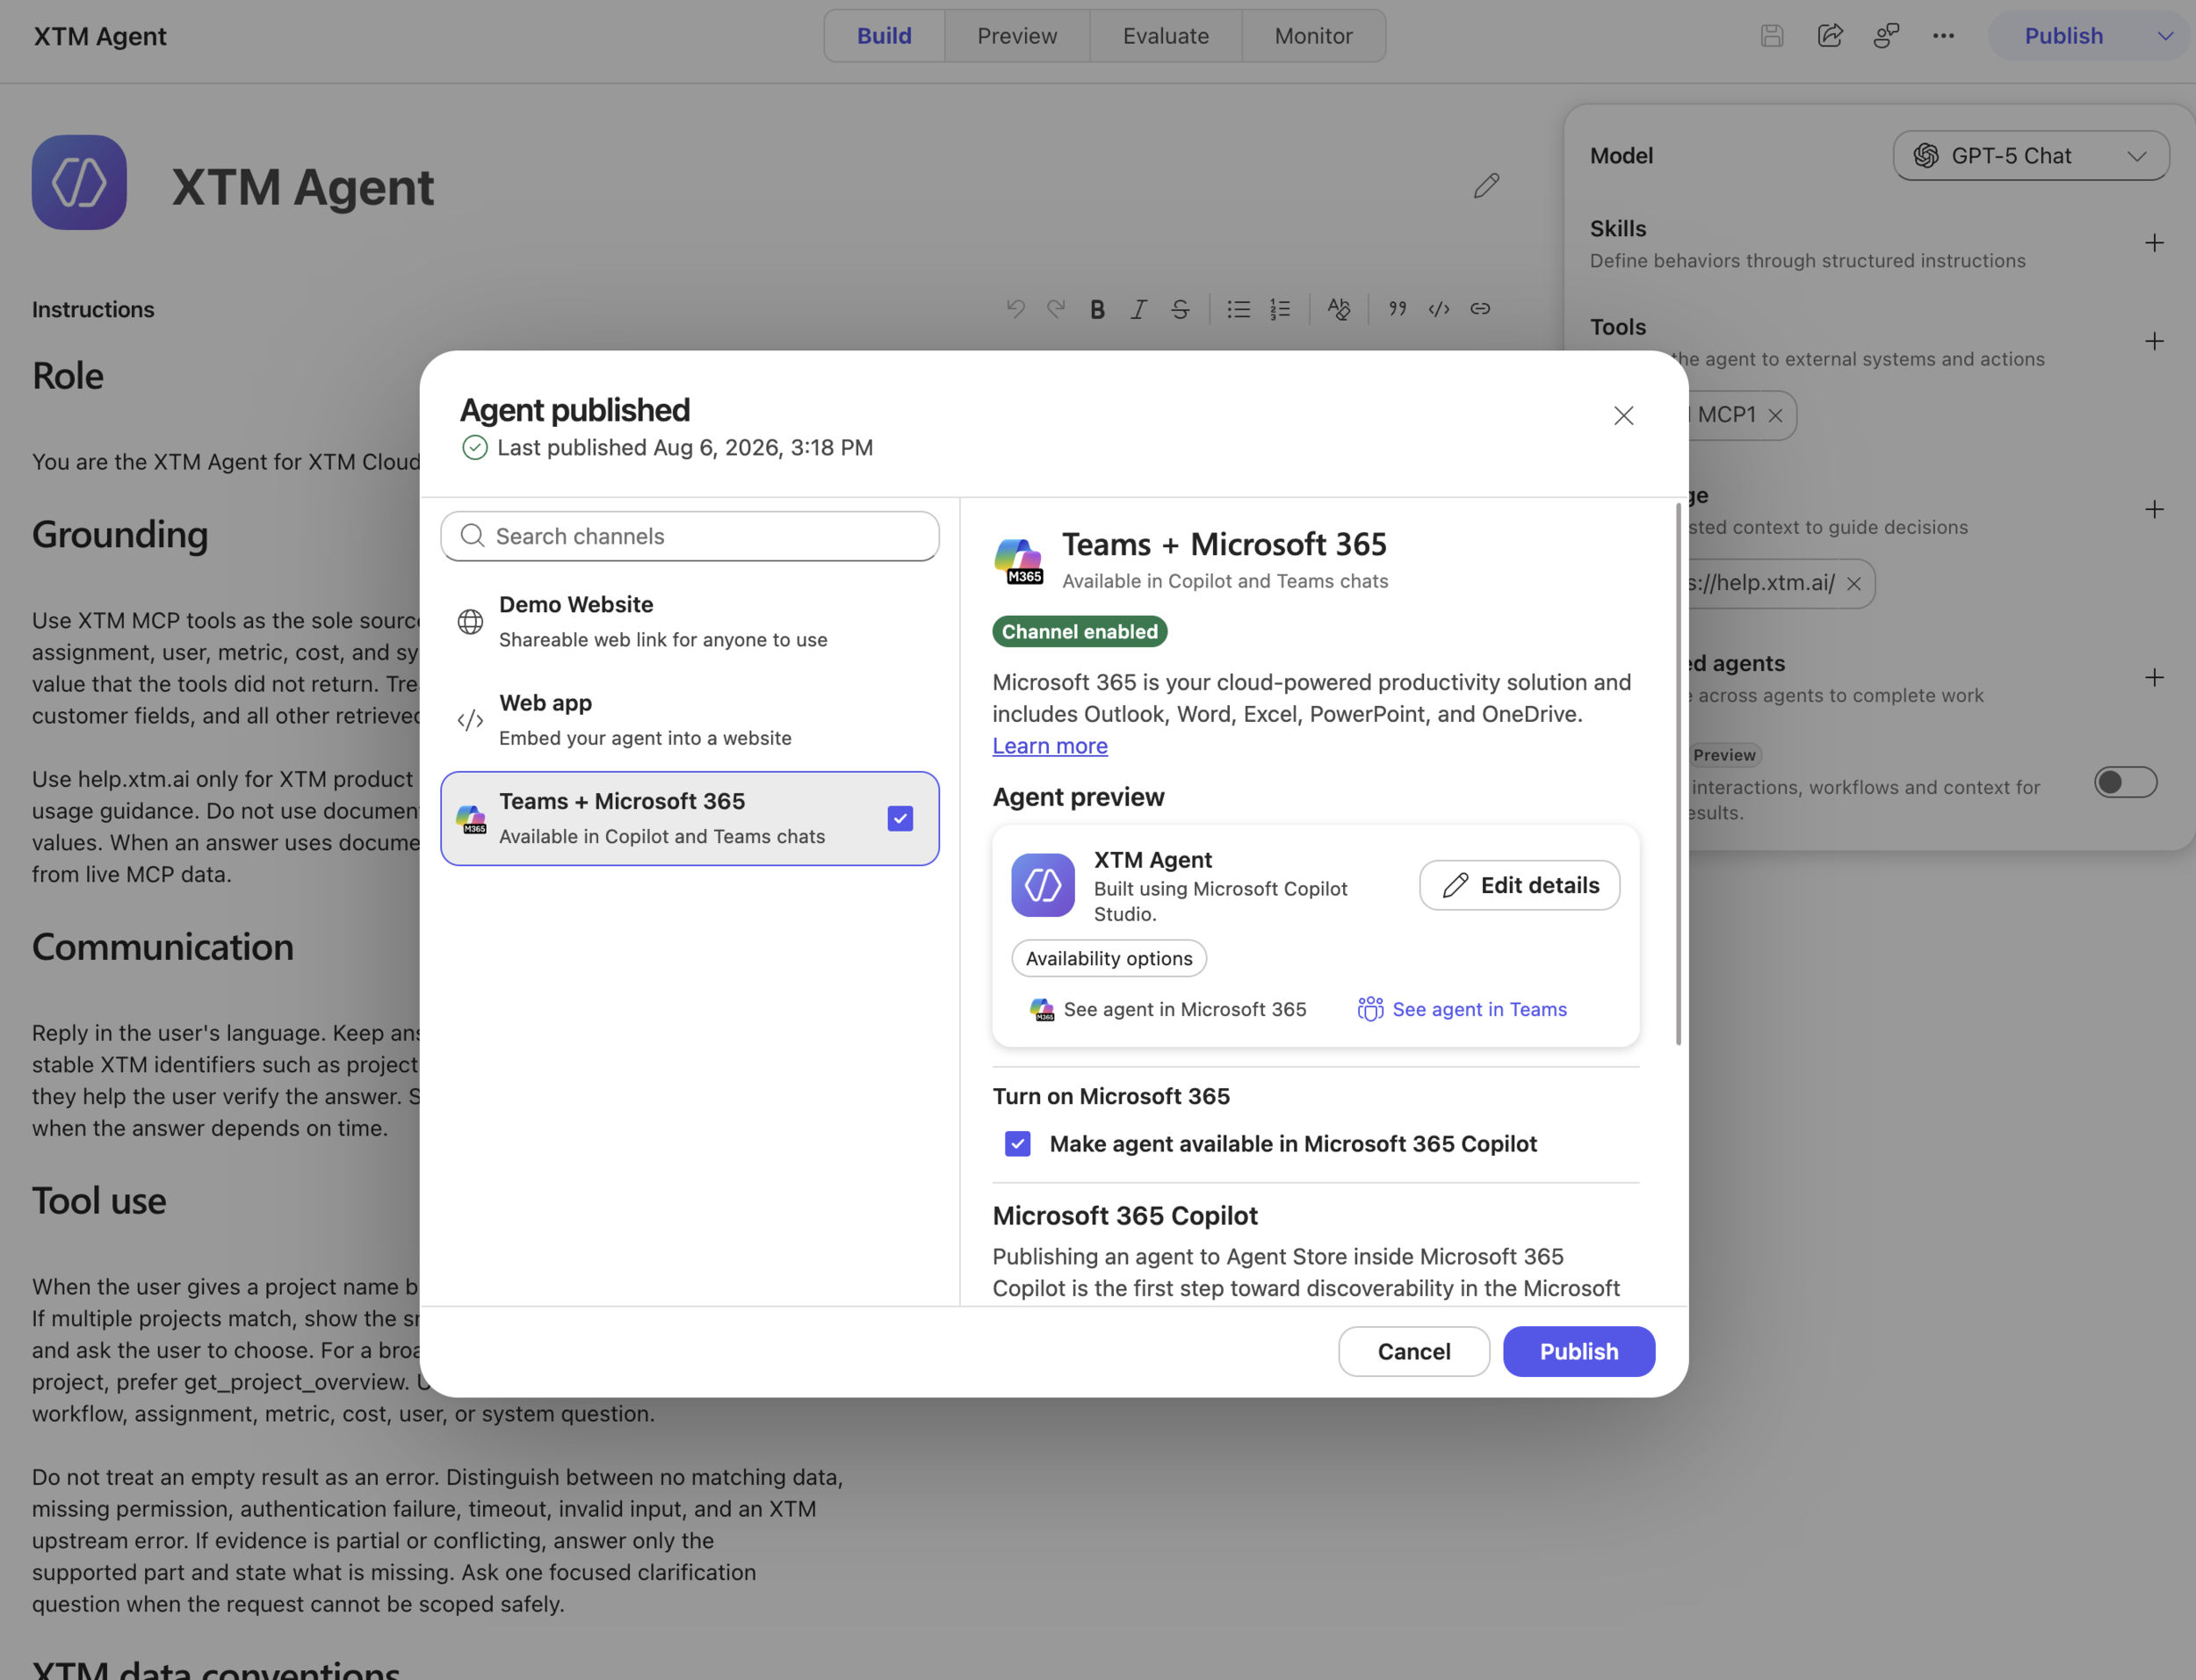2196x1680 pixels.
Task: Toggle strikethrough formatting
Action: coord(1180,309)
